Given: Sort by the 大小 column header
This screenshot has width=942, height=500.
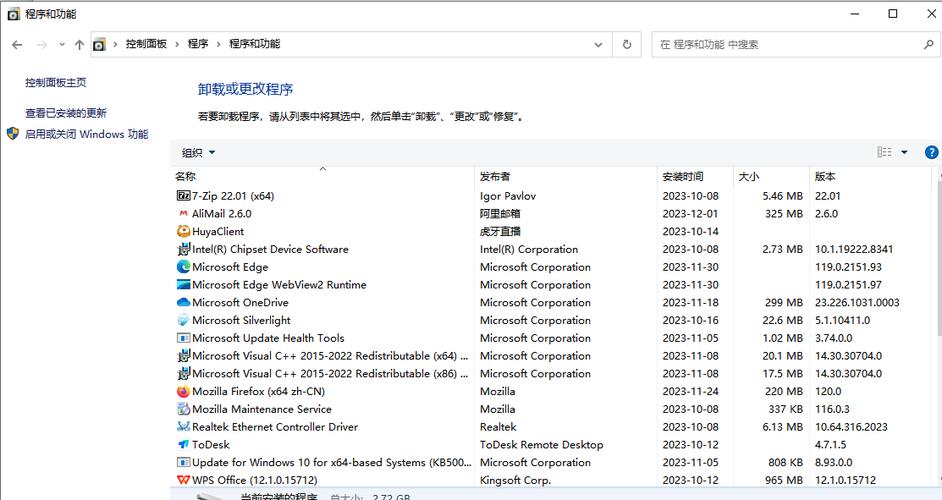Looking at the screenshot, I should (771, 177).
